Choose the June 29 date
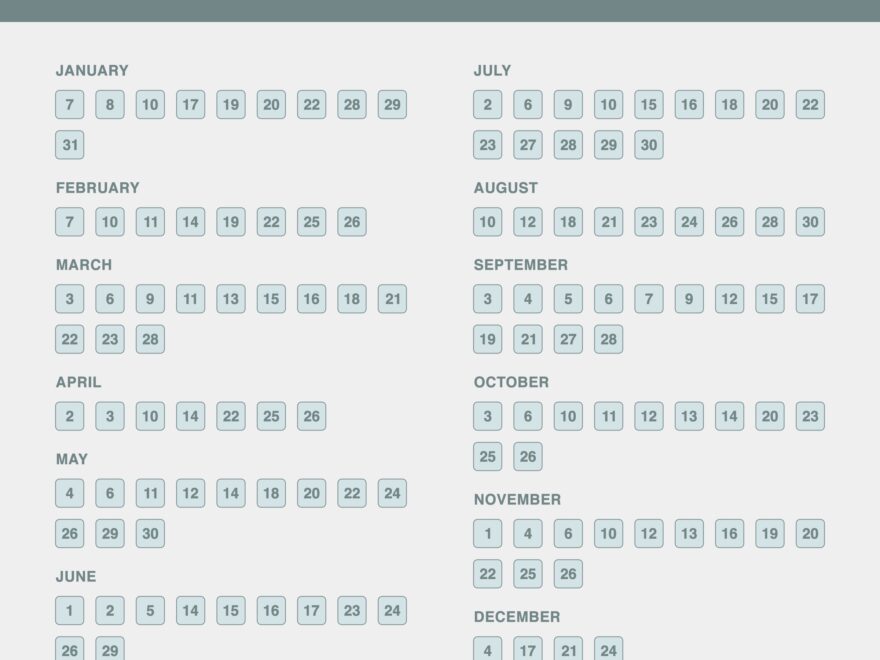880x660 pixels. 110,650
